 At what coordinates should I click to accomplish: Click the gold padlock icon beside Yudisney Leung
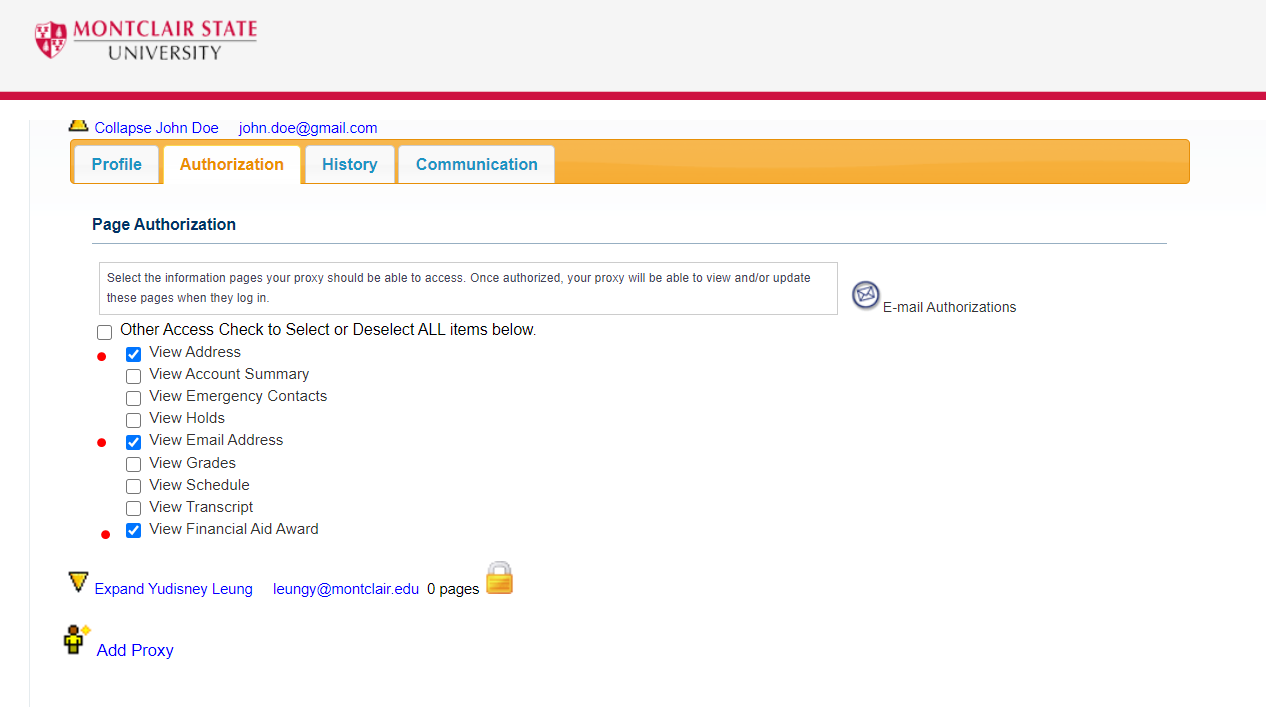pyautogui.click(x=499, y=578)
